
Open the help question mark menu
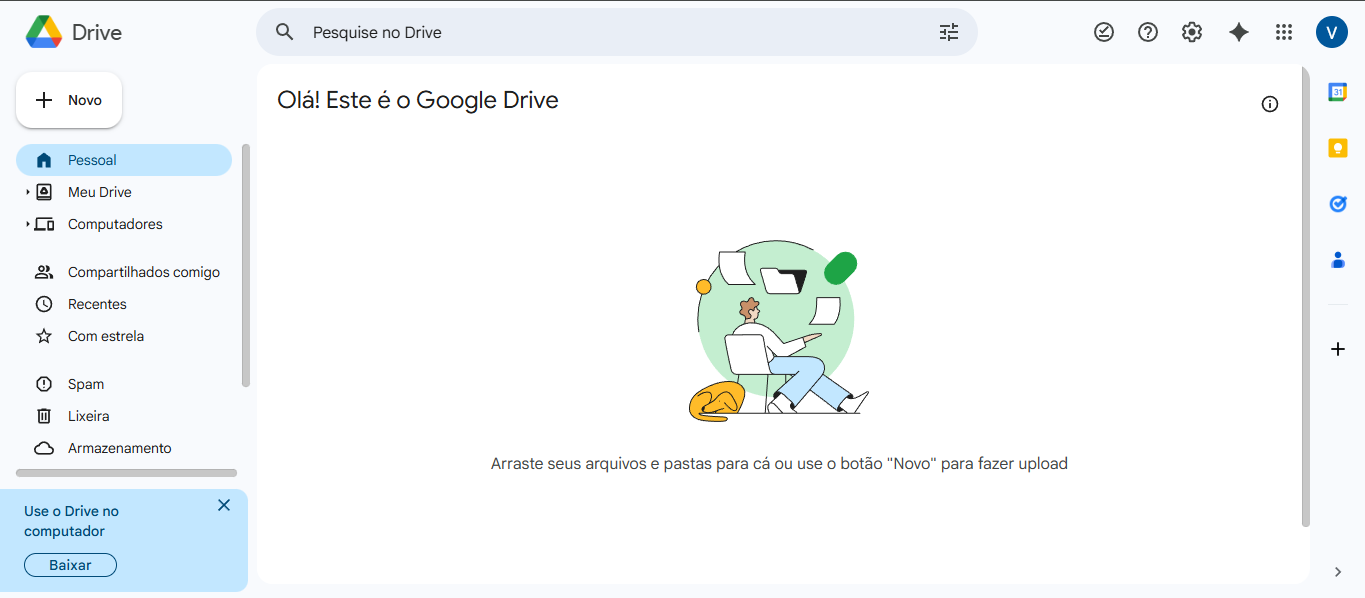pyautogui.click(x=1148, y=32)
